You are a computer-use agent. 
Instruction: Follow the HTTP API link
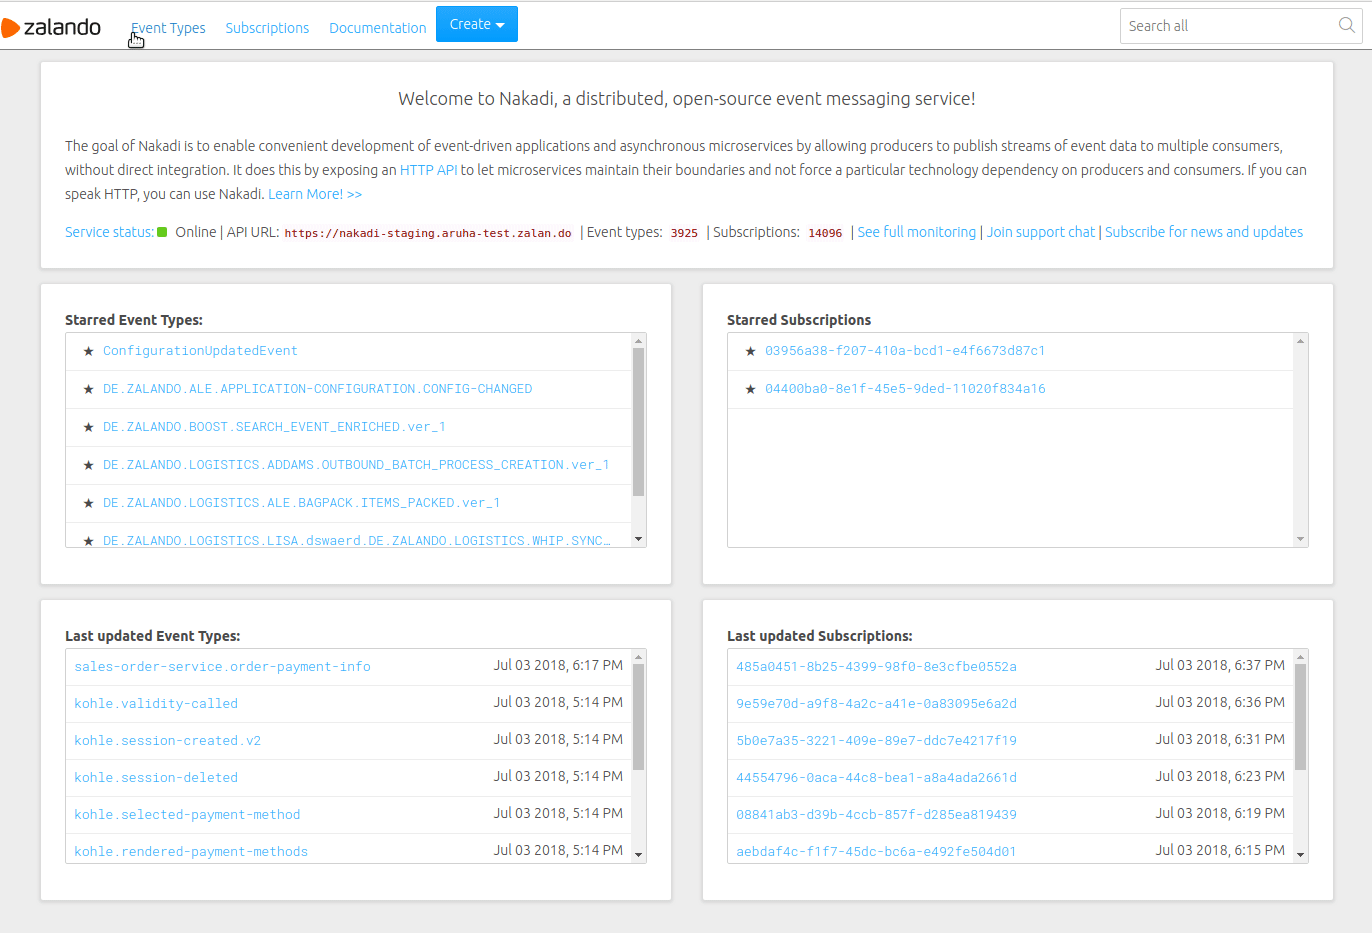point(429,170)
